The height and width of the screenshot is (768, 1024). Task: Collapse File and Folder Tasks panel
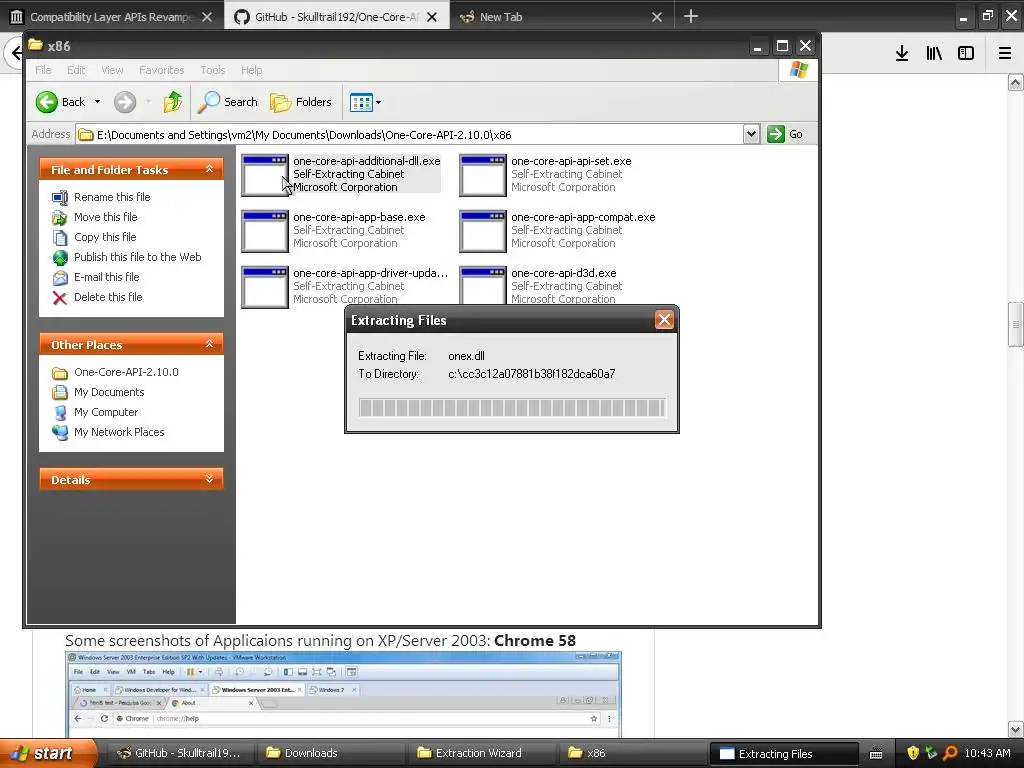(209, 169)
